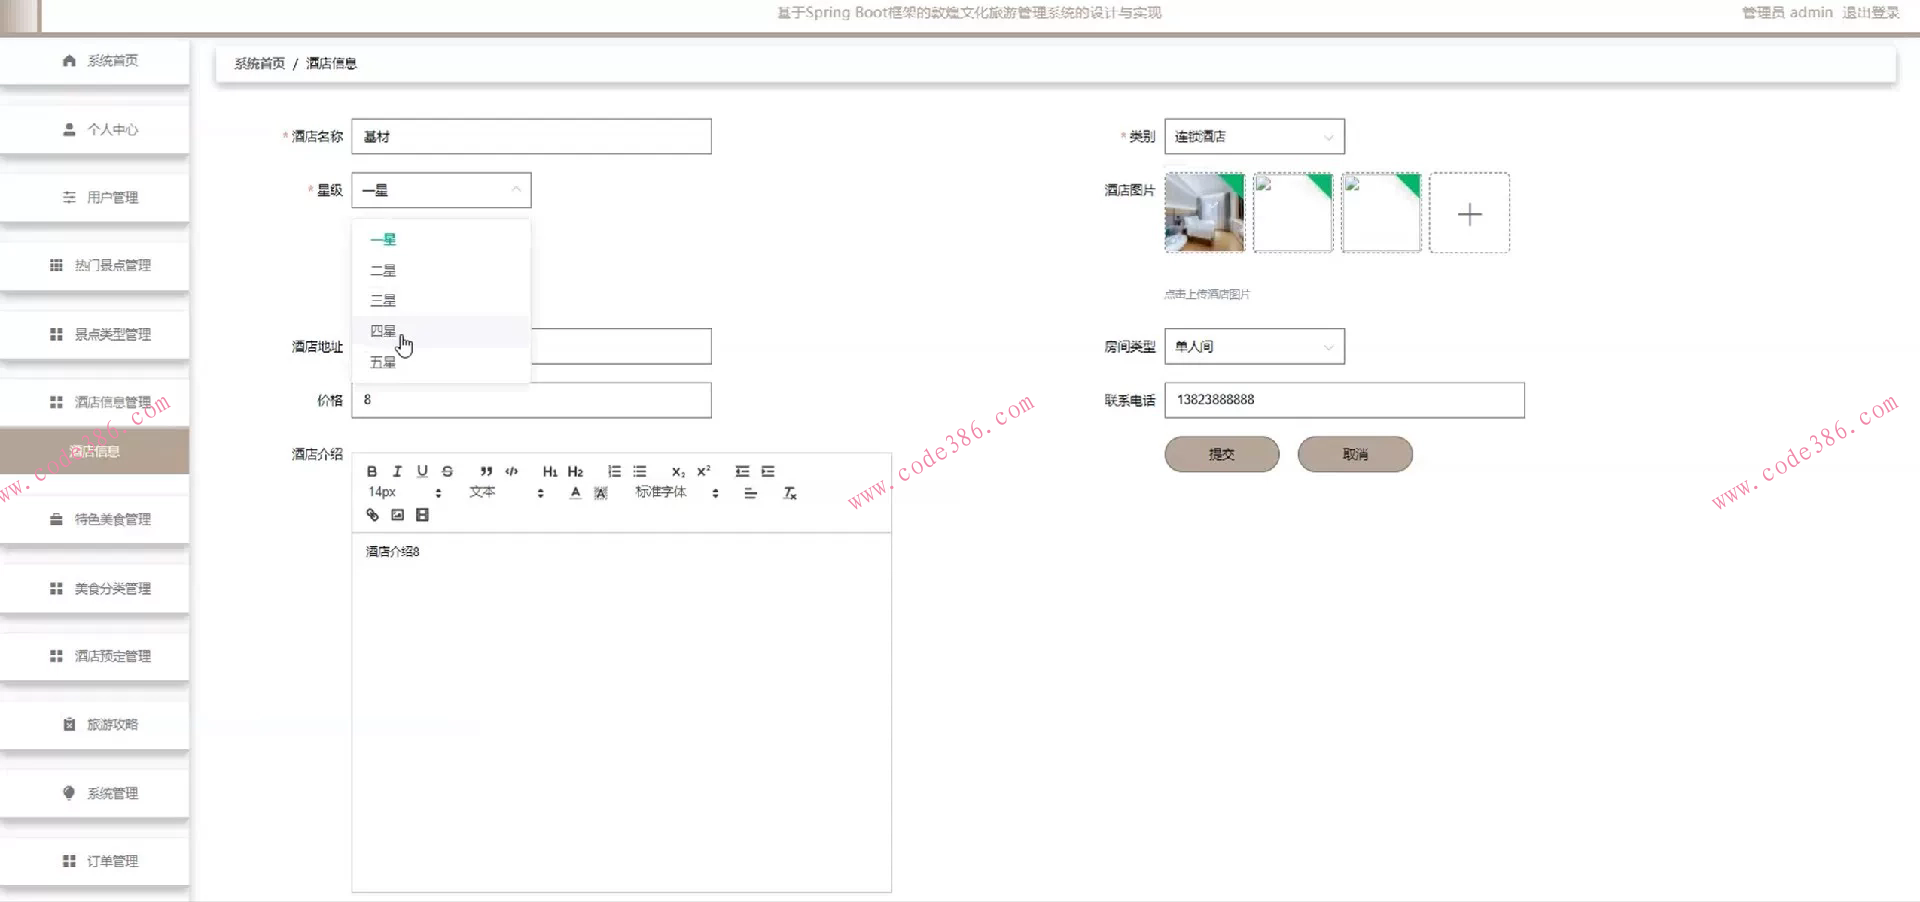Toggle strikethrough formatting in the editor
Image resolution: width=1920 pixels, height=902 pixels.
[x=447, y=471]
